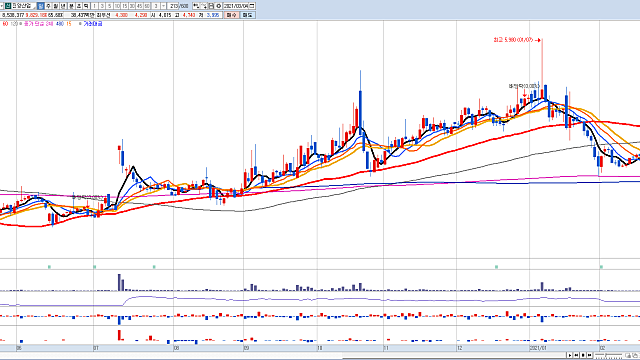Viewport: 640px width, 360px height.
Task: Choose the 1 interval button
Action: (x=95, y=6)
